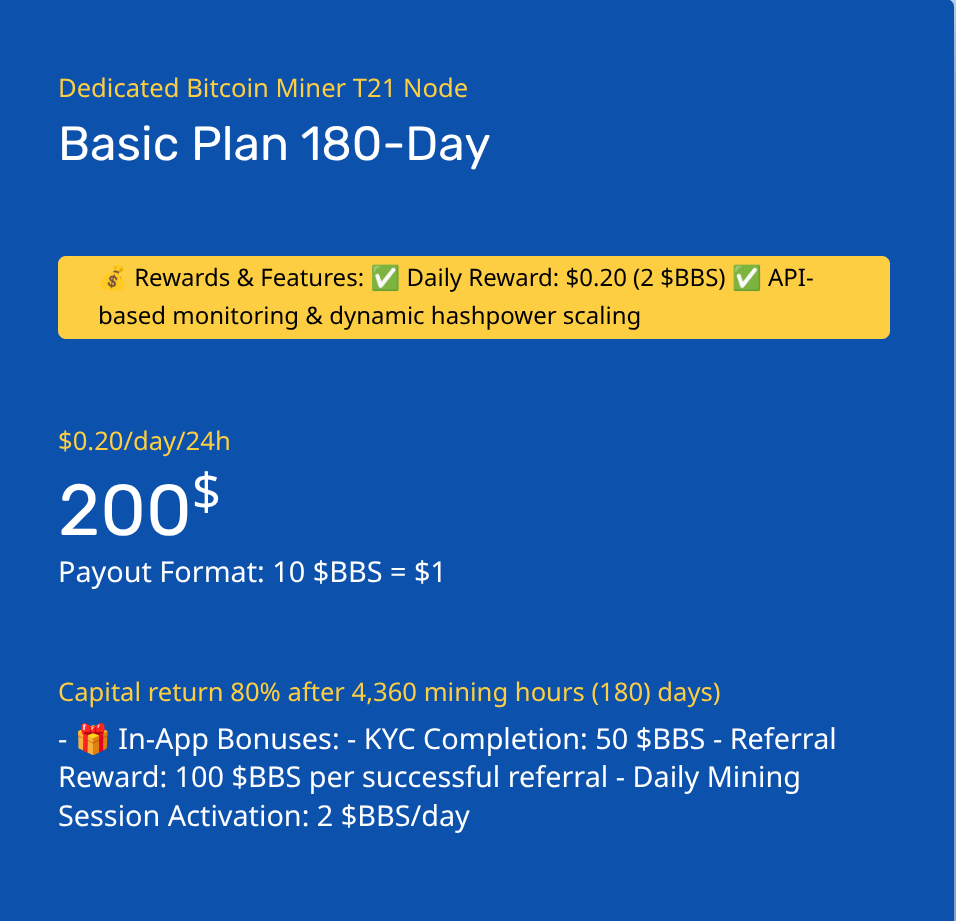Click the In-App Bonuses text
956x921 pixels.
pyautogui.click(x=229, y=739)
